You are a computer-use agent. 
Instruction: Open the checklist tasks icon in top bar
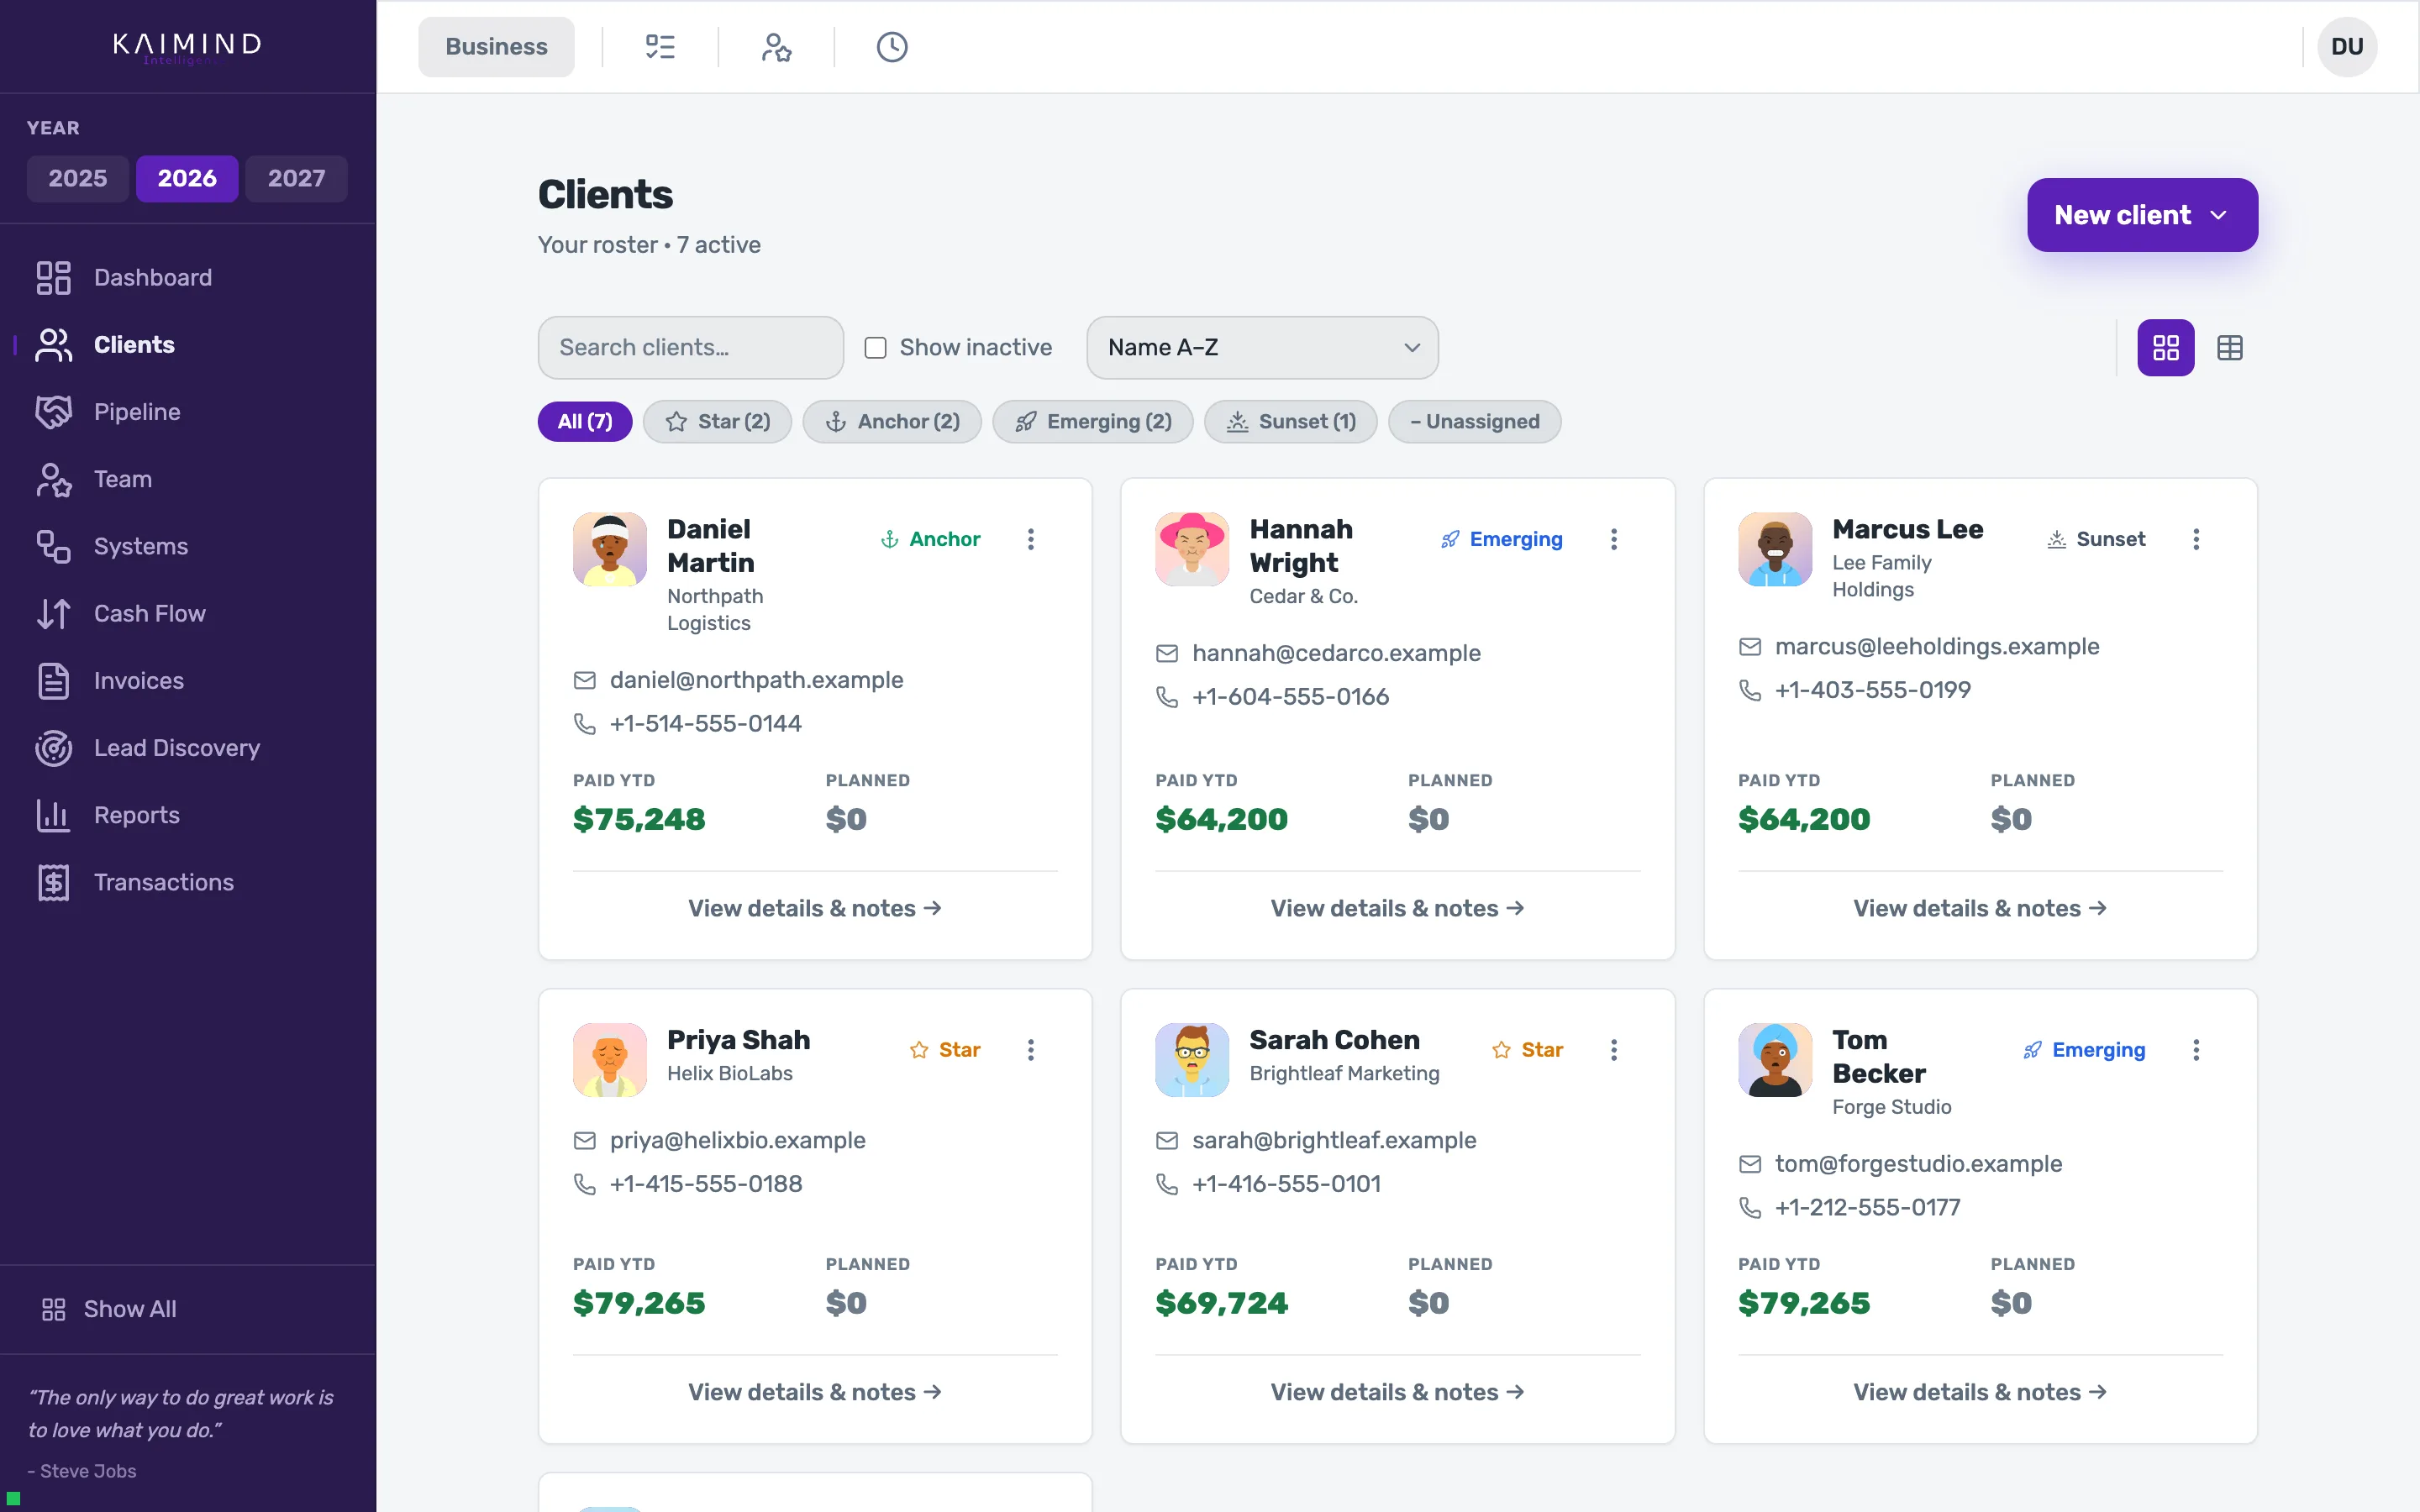[x=660, y=47]
